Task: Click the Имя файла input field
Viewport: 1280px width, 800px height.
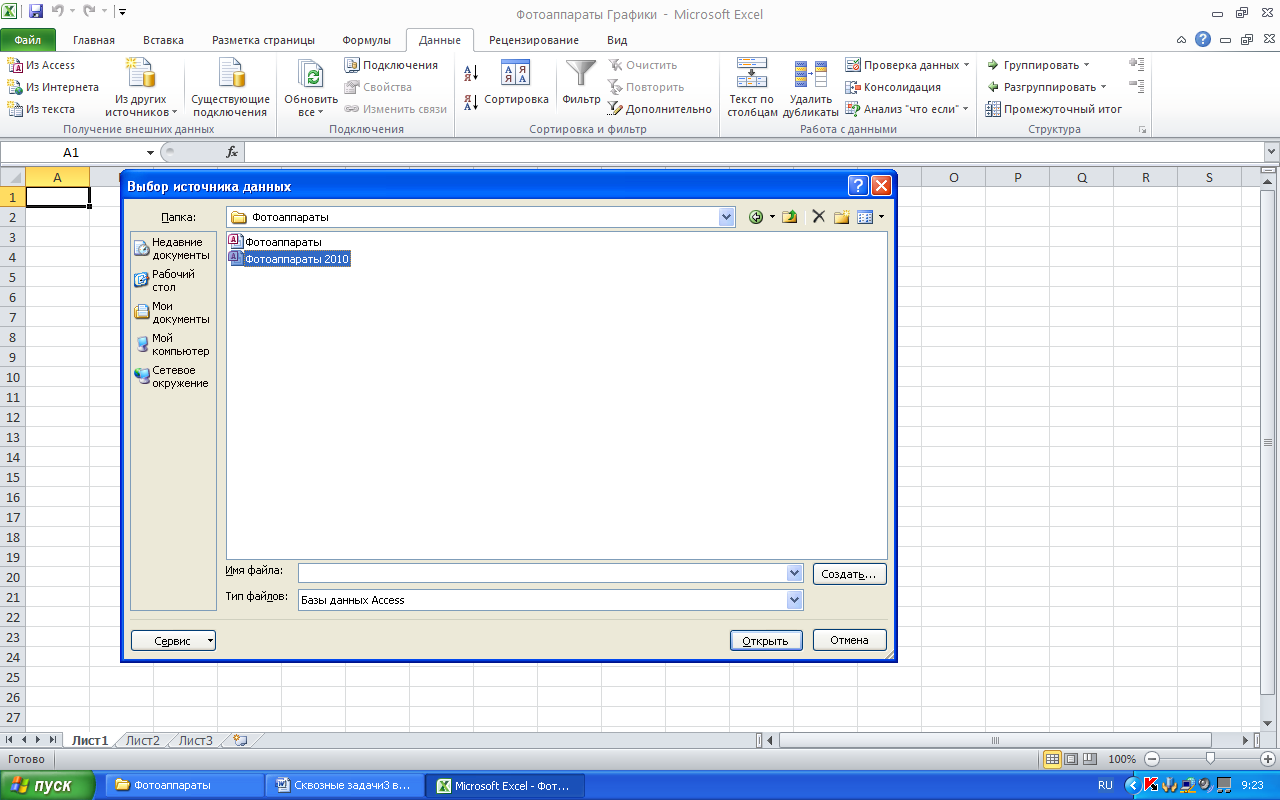Action: (543, 573)
